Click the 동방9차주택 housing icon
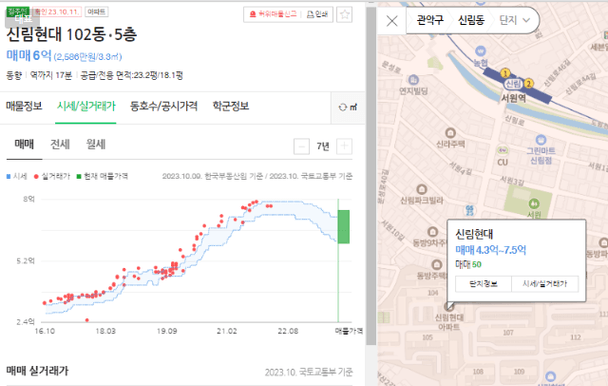 (x=432, y=232)
